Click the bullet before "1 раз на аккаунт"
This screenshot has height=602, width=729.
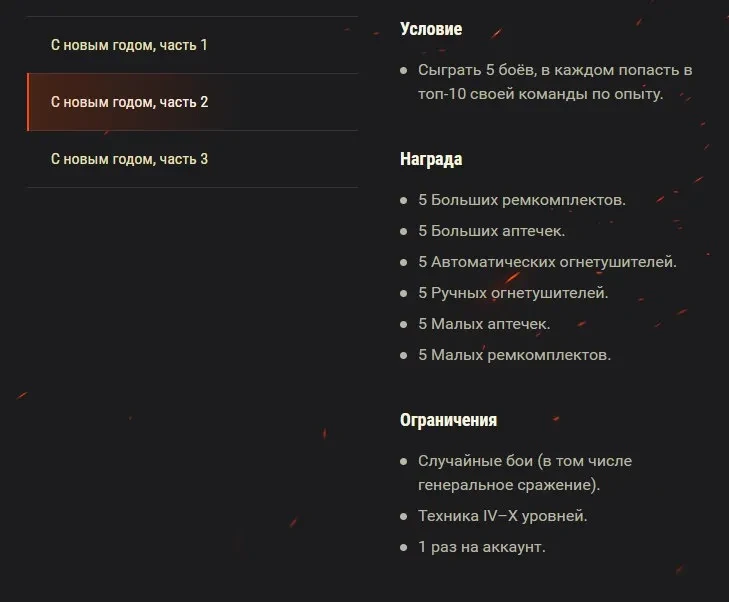[x=404, y=548]
